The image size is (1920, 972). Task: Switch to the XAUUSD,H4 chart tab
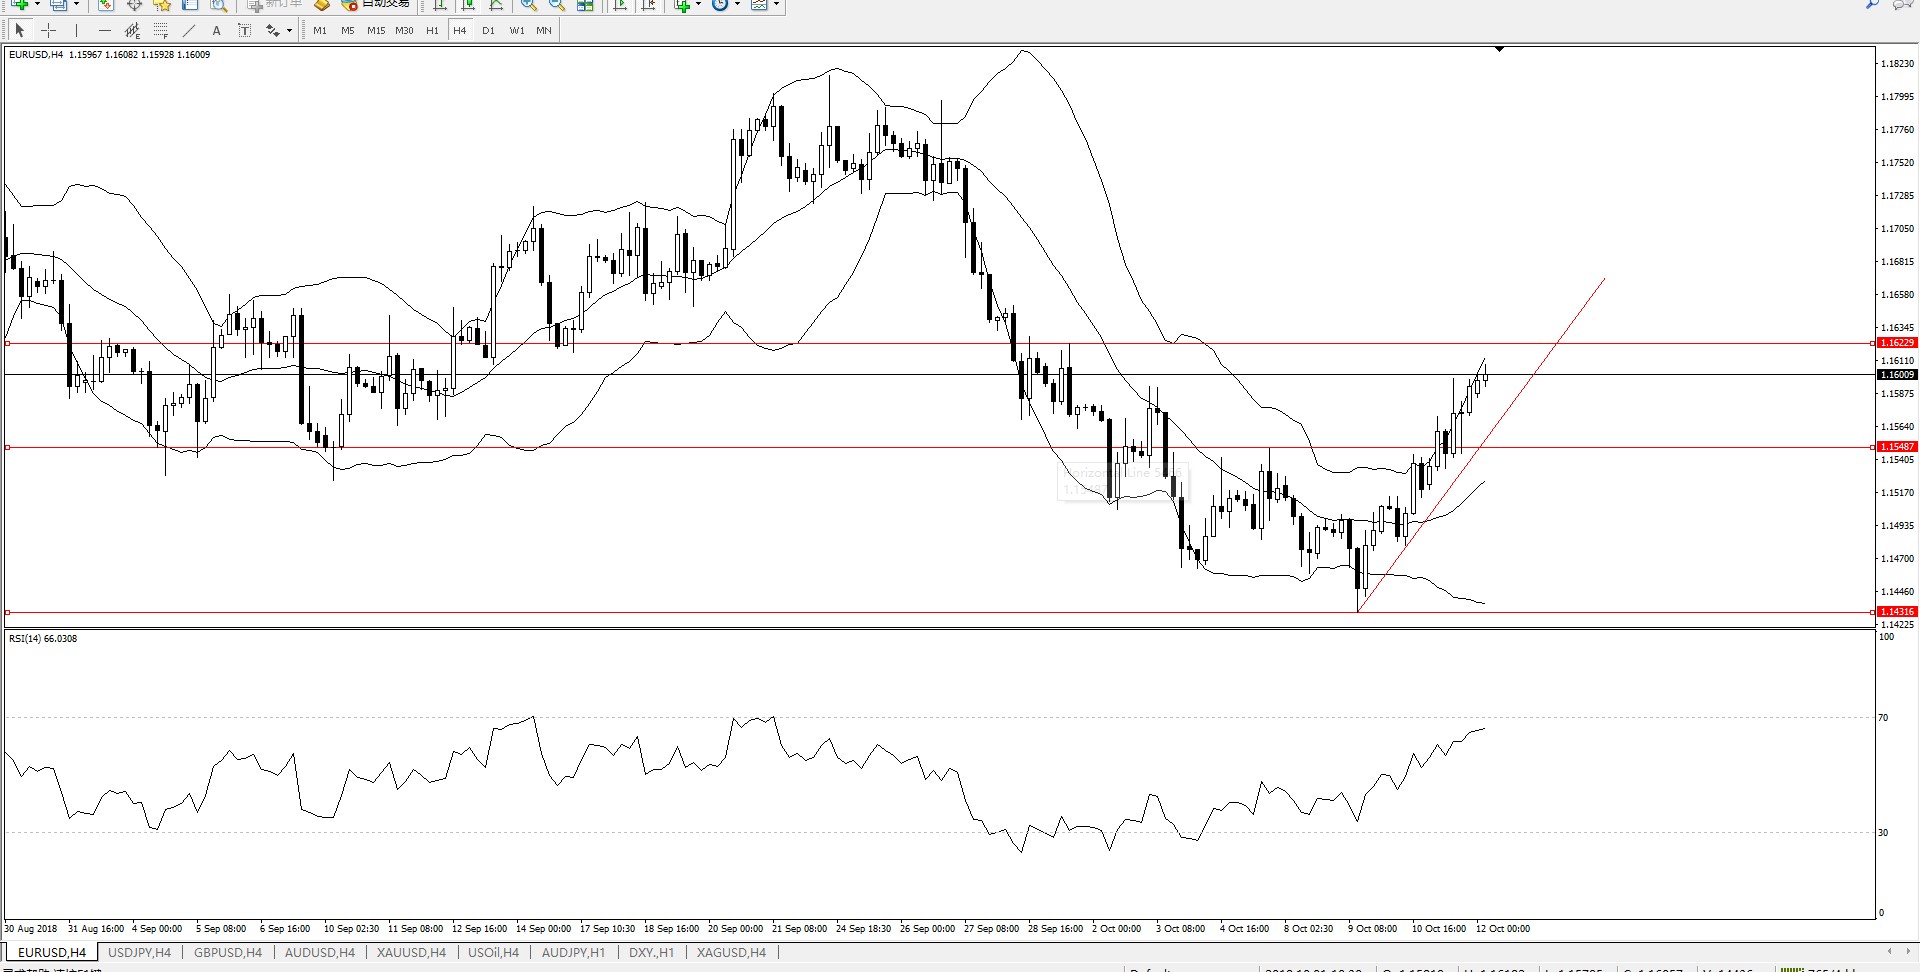point(411,952)
